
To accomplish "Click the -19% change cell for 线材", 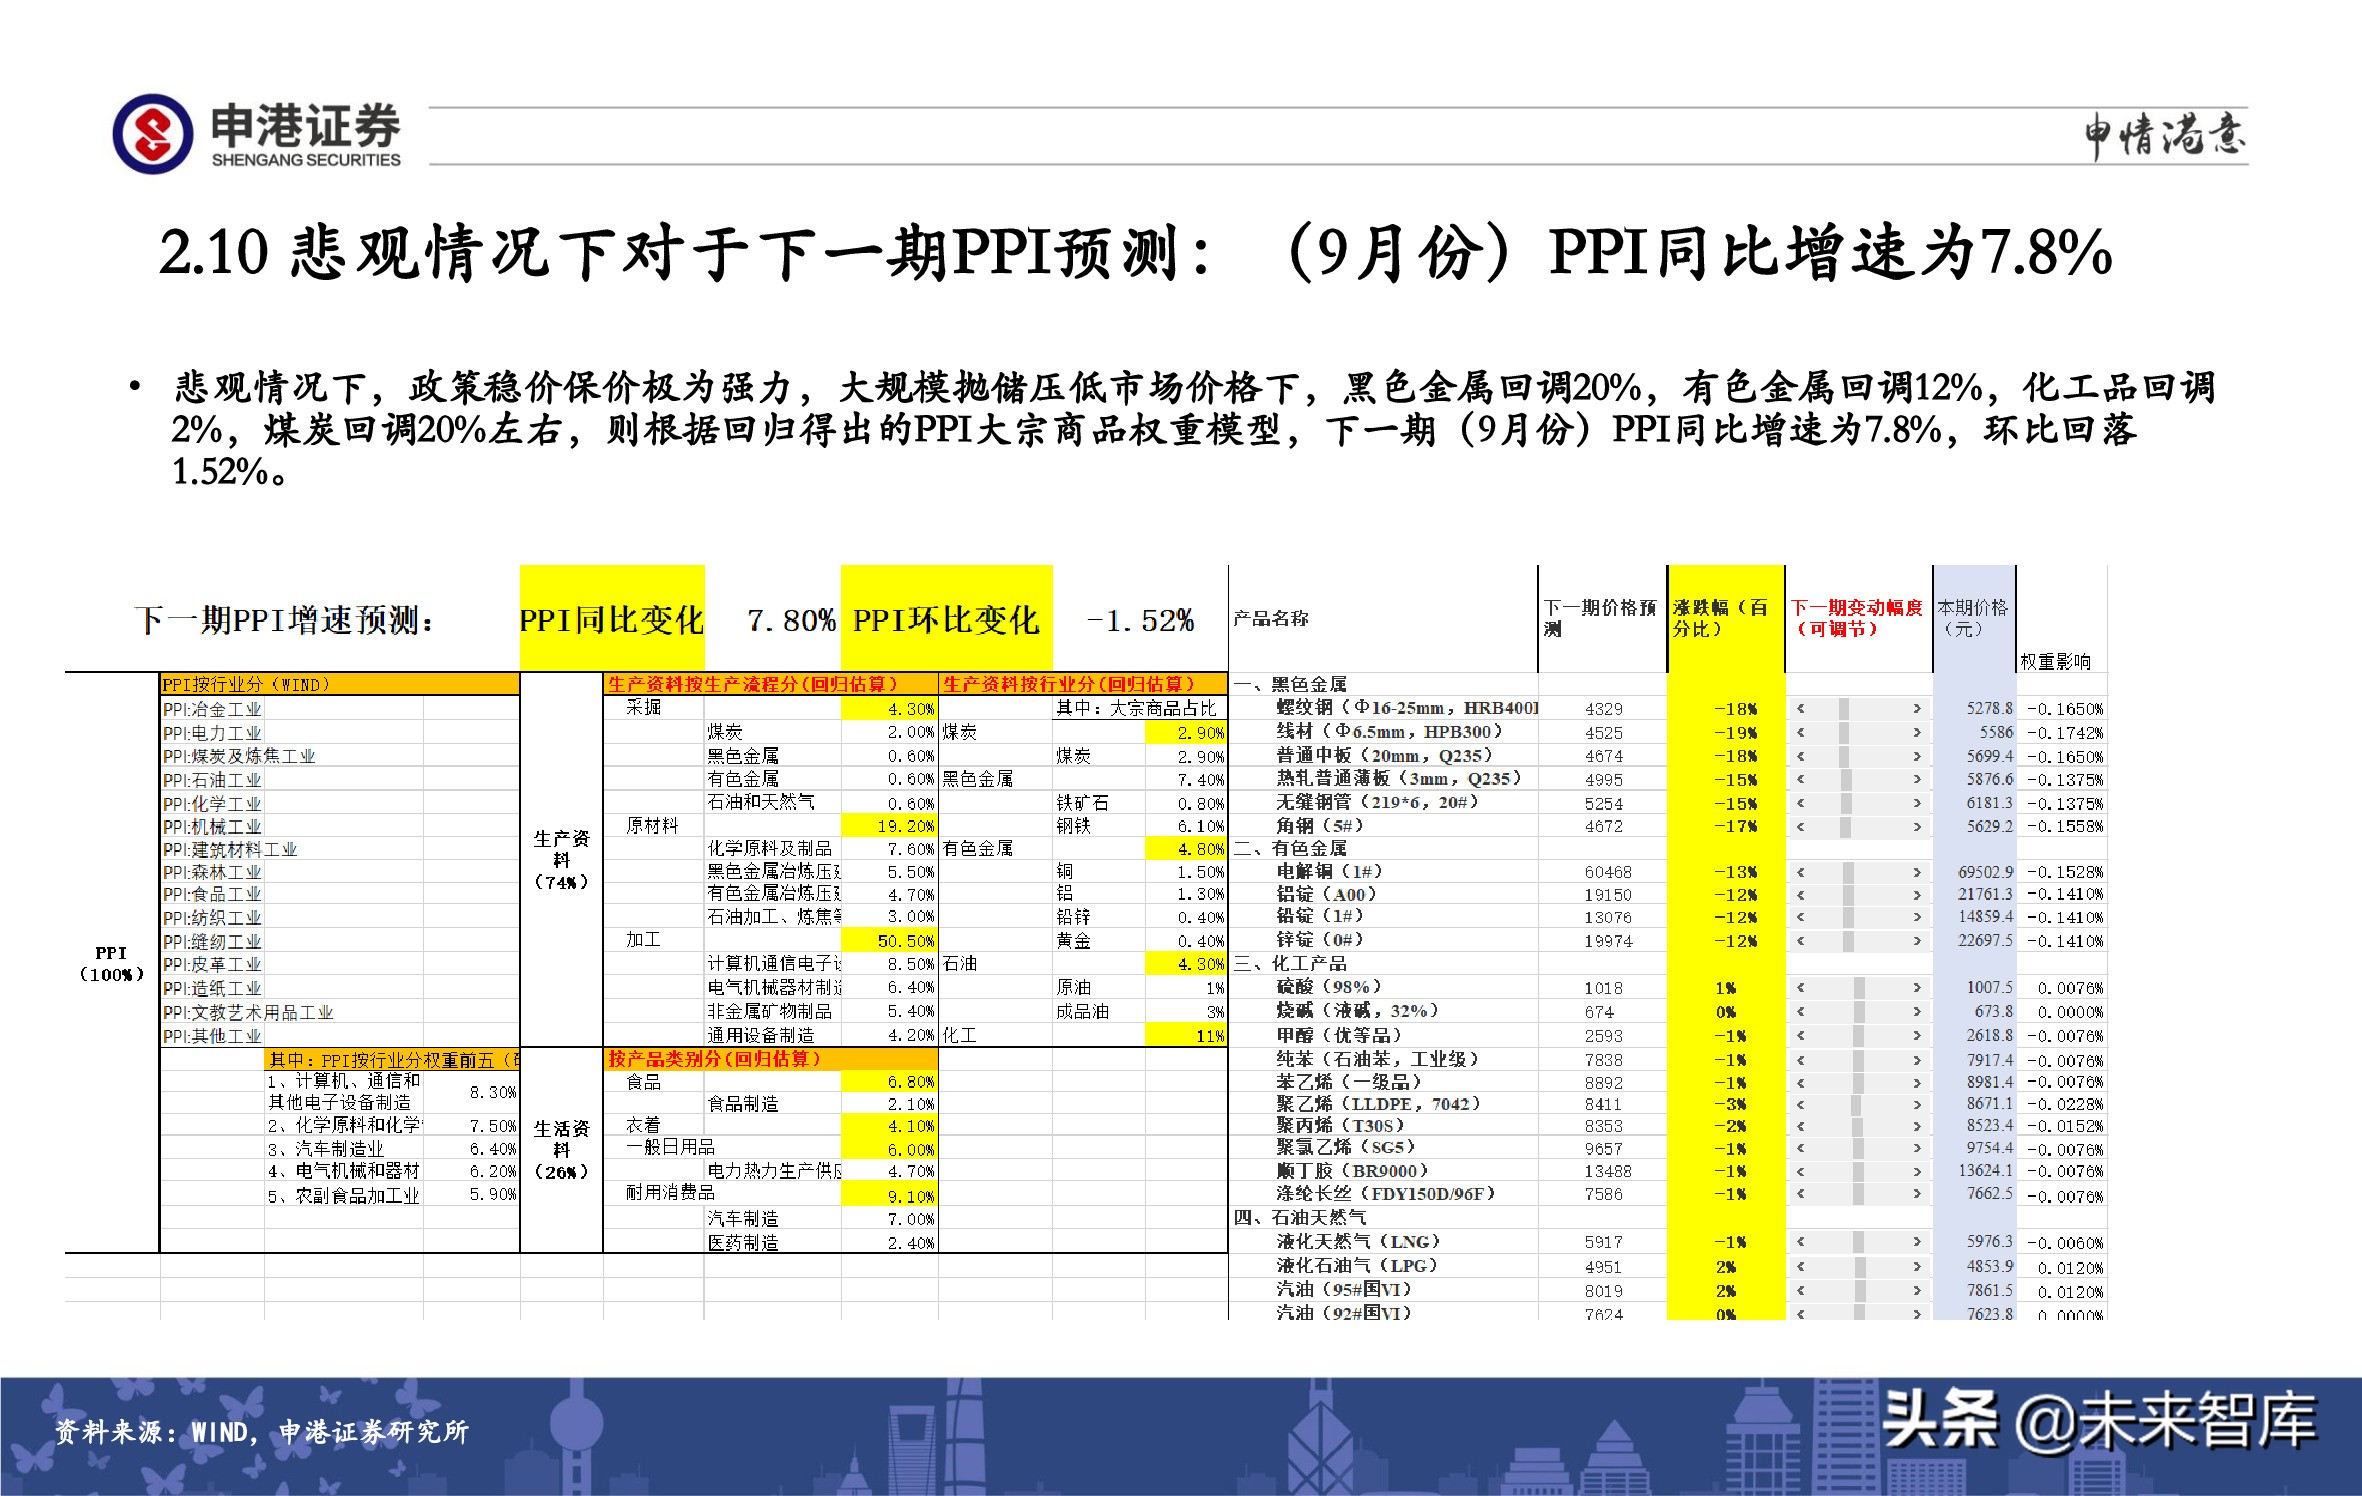I will click(x=1736, y=732).
